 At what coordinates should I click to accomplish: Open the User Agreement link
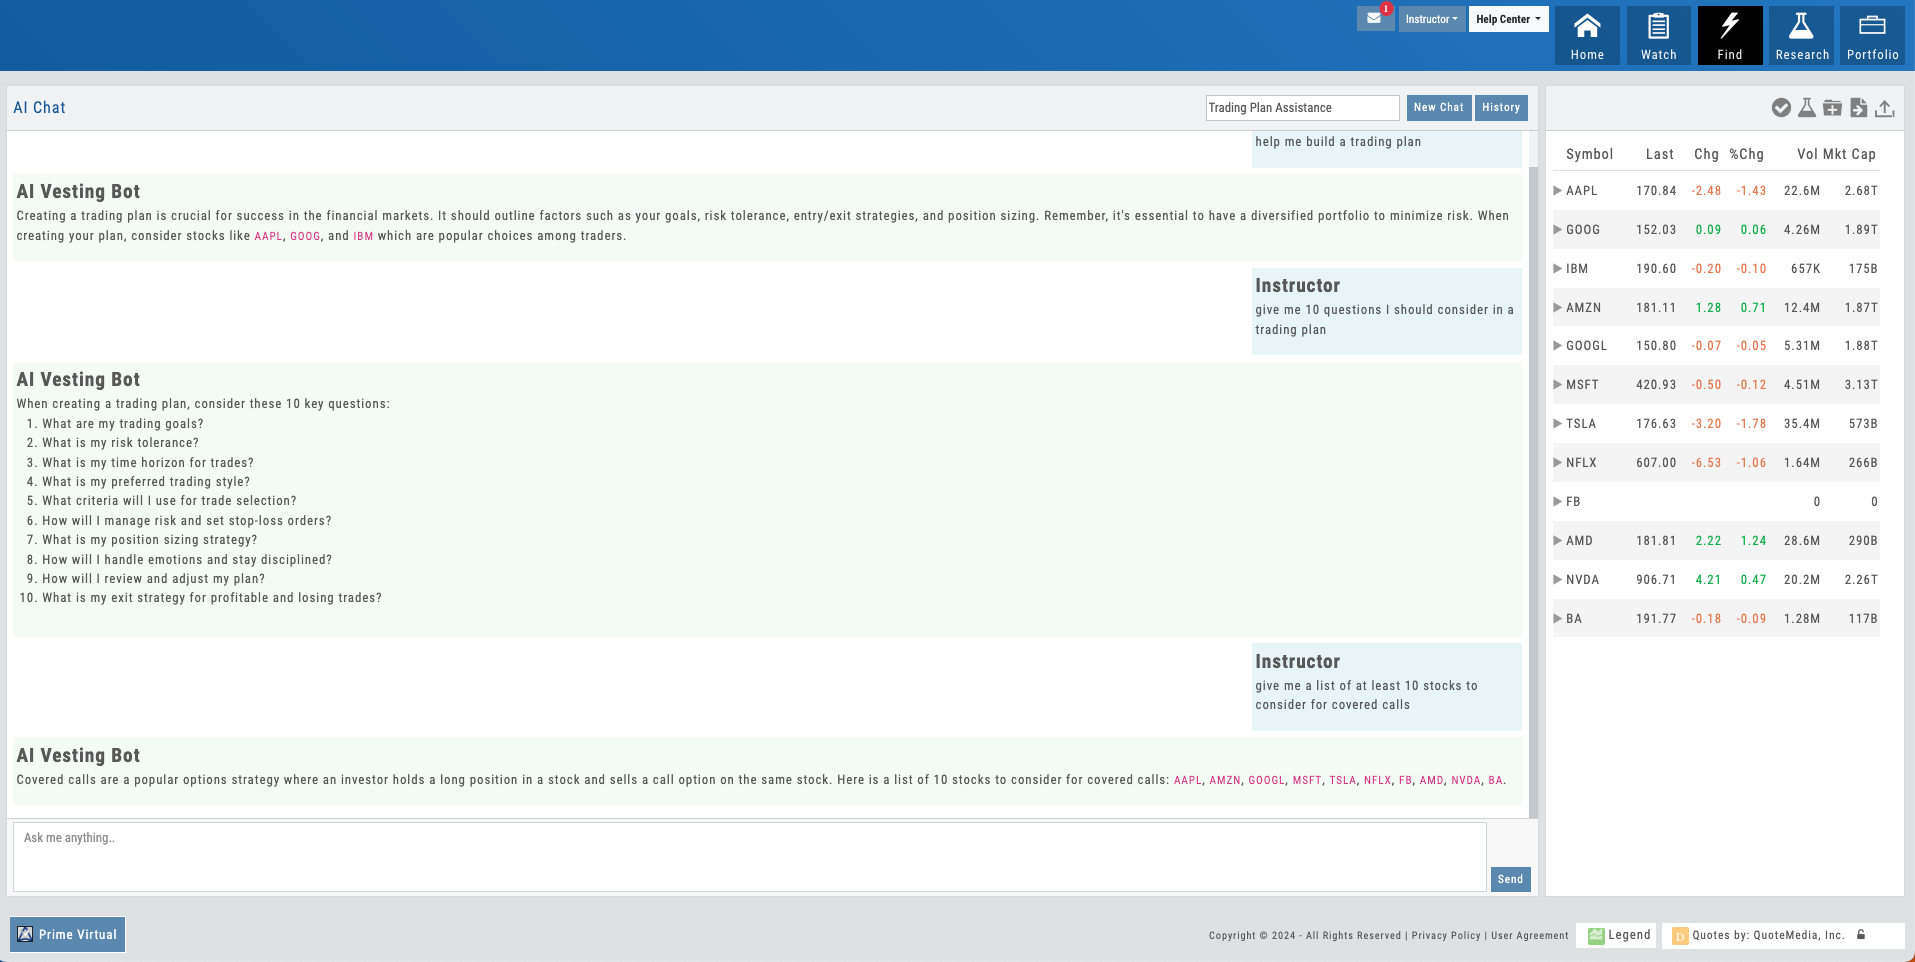pyautogui.click(x=1529, y=936)
